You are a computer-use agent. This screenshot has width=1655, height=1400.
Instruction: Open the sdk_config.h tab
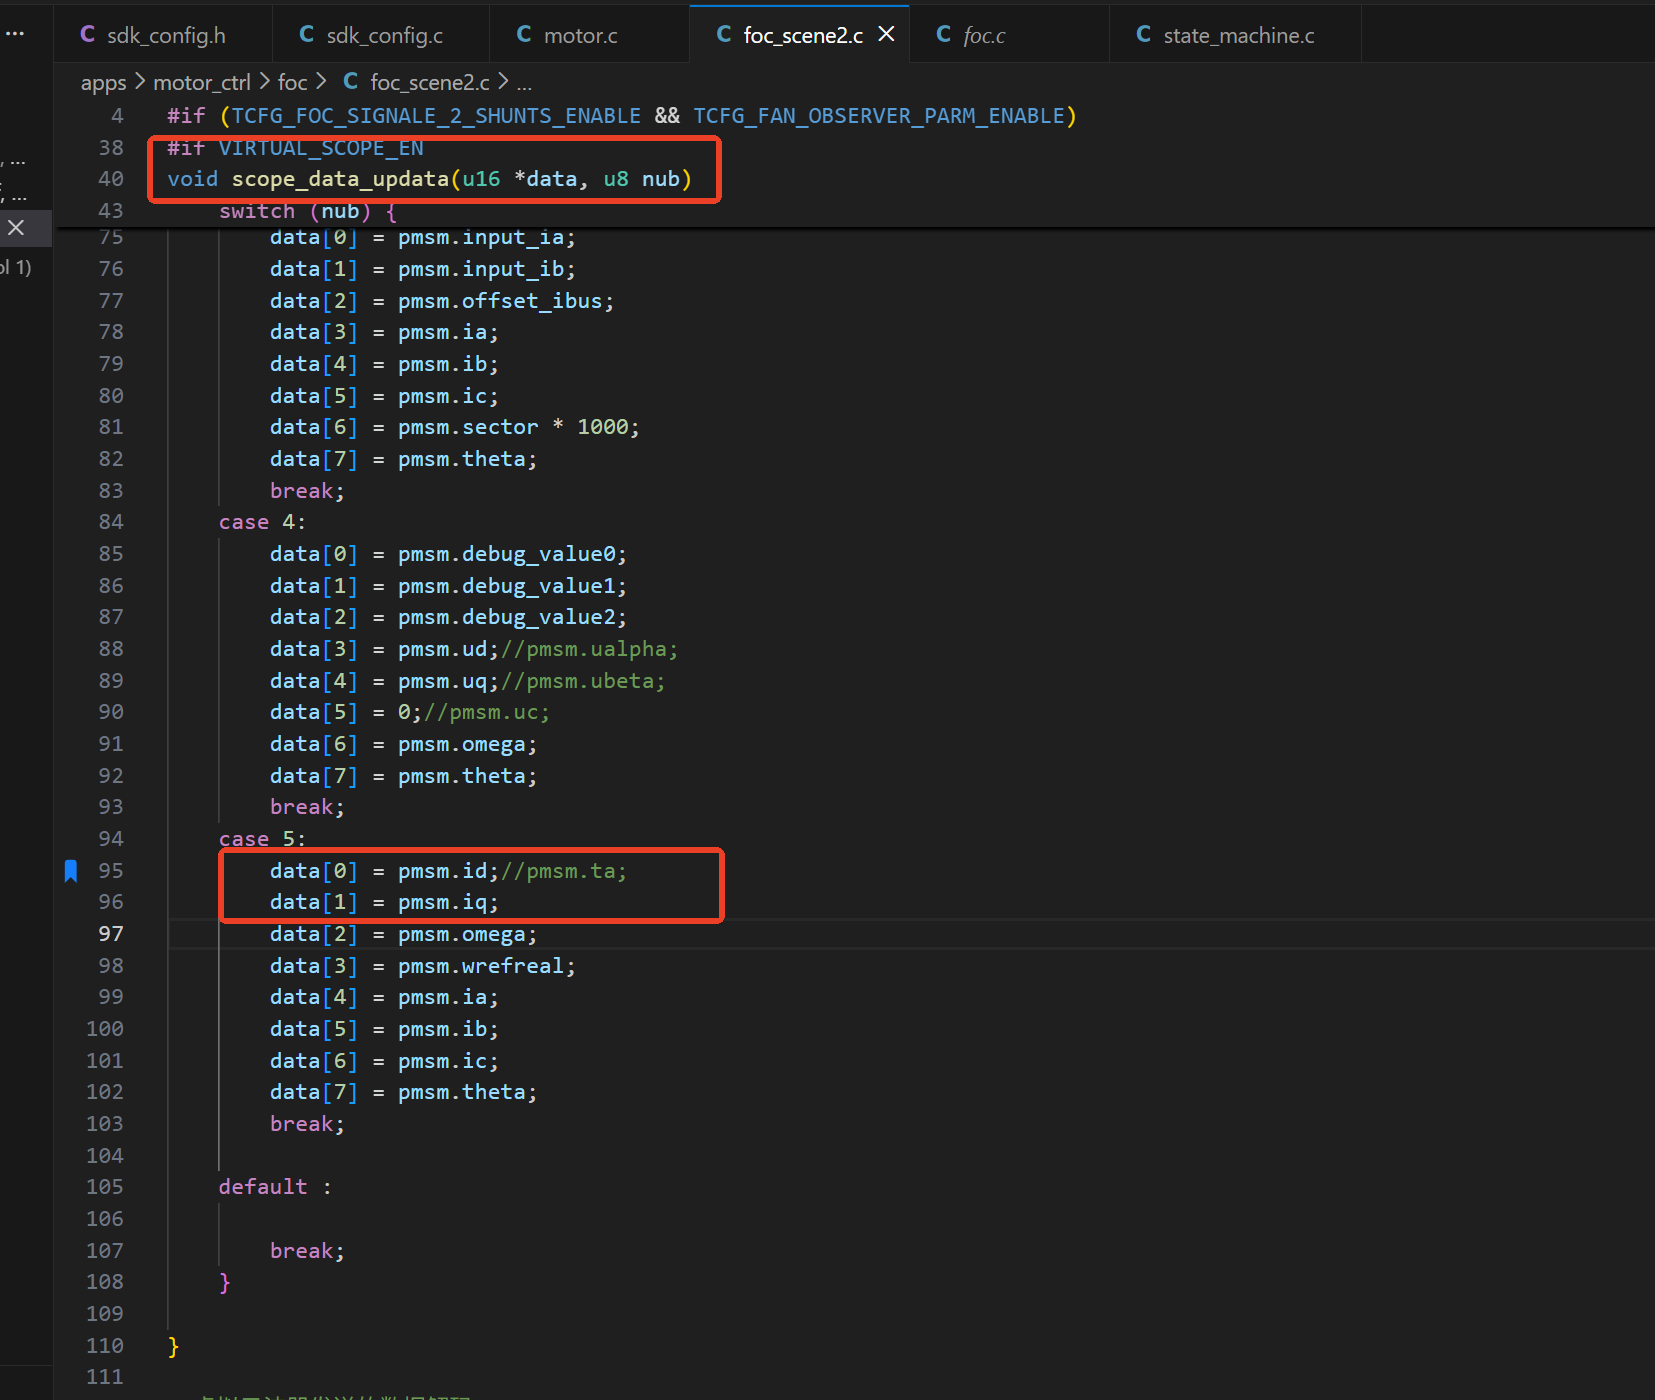pos(164,35)
